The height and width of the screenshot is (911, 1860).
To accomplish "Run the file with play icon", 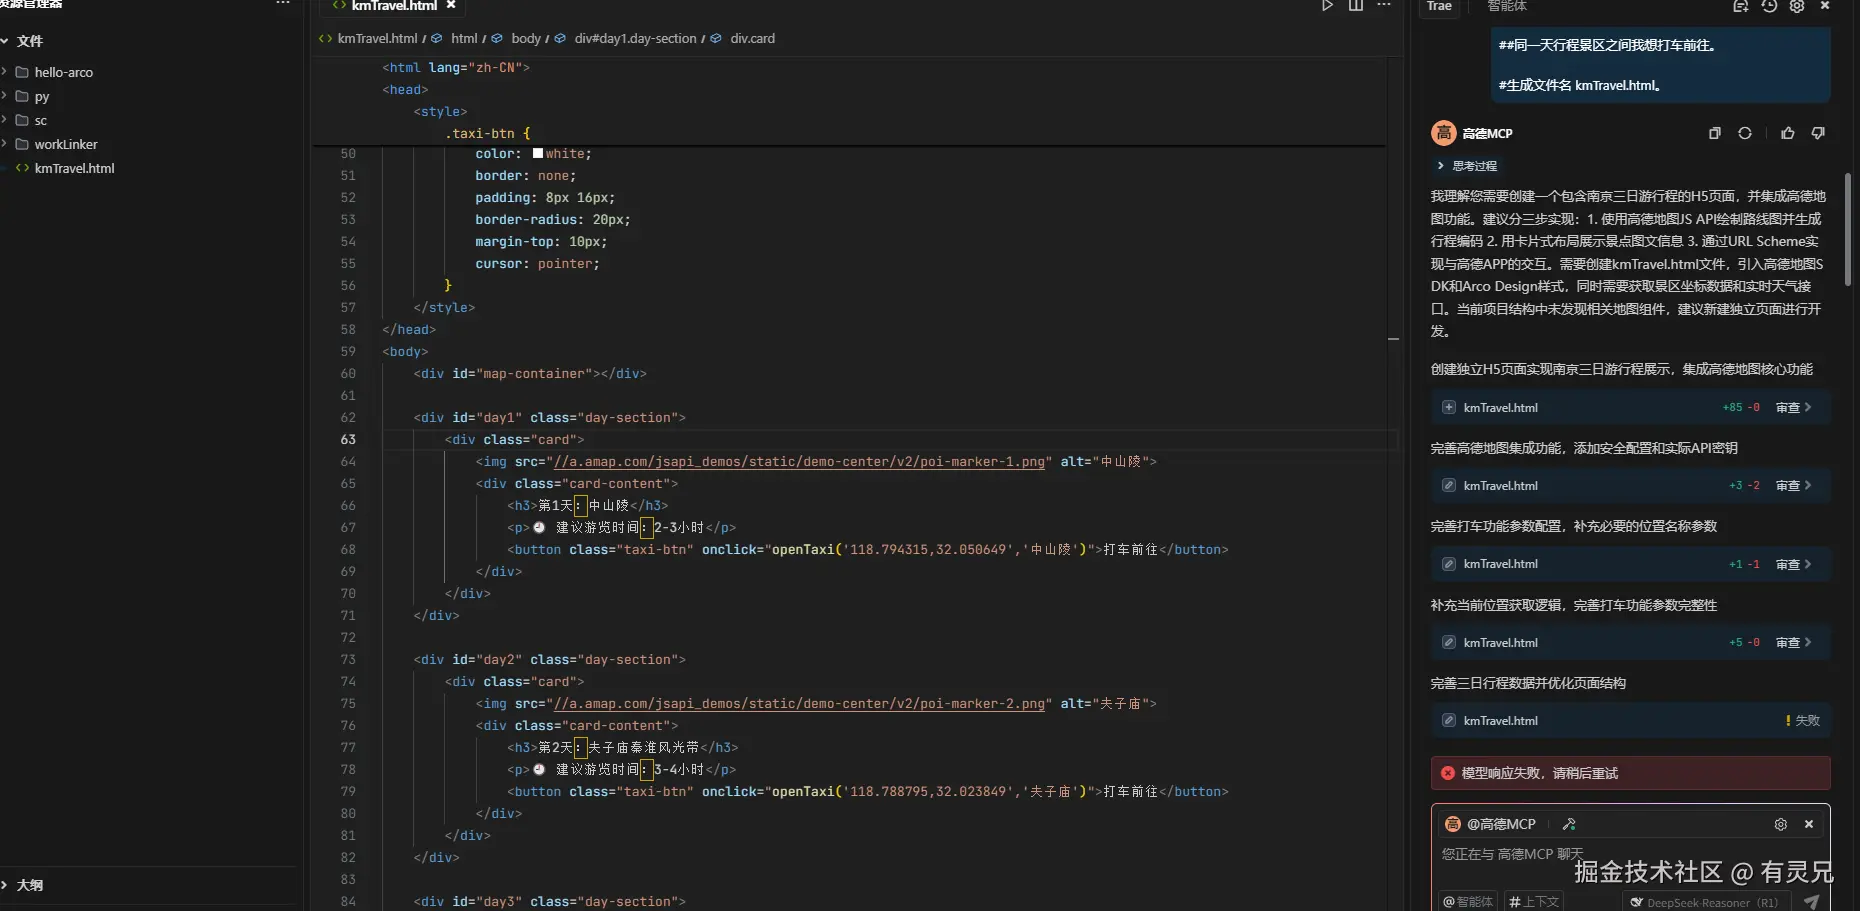I will (1327, 6).
